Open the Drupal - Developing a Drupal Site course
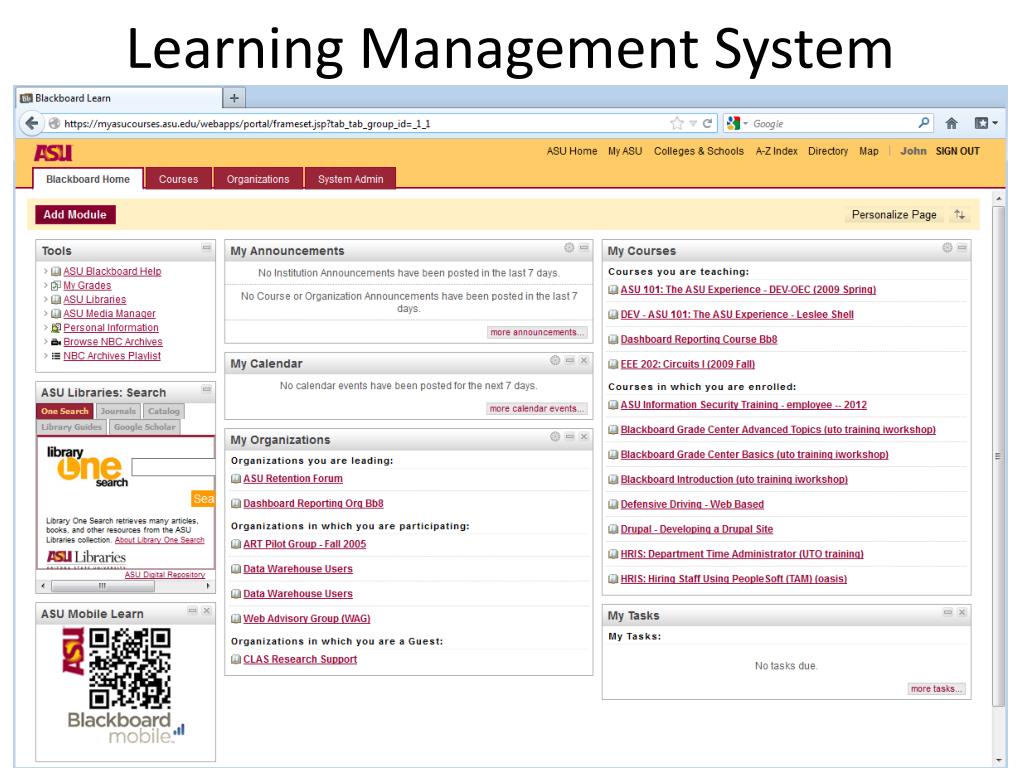Screen dimensions: 1024x768 (x=697, y=529)
